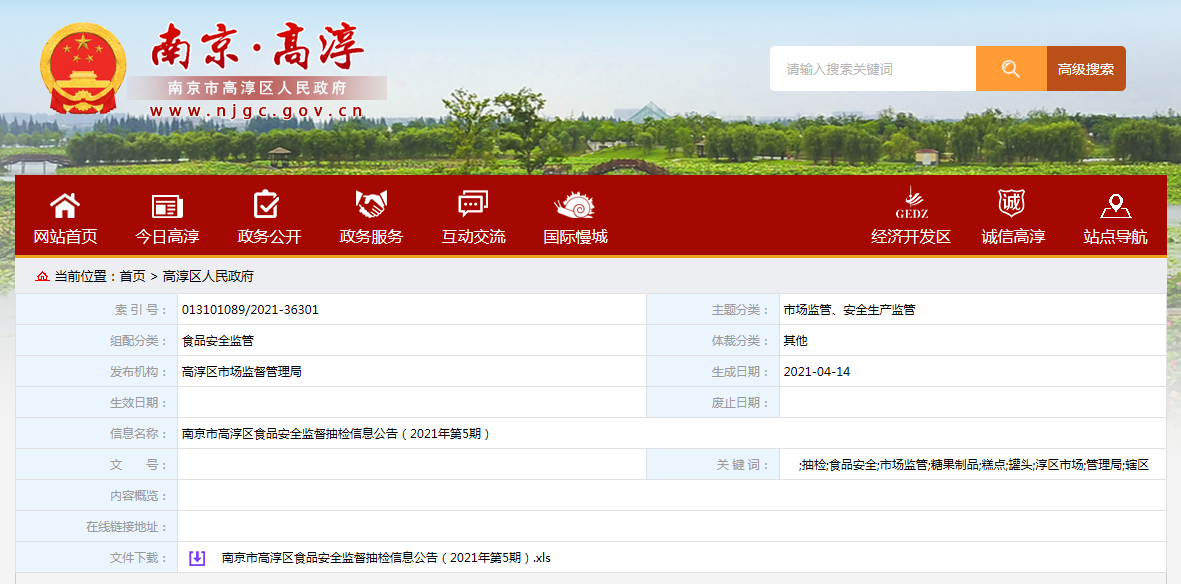This screenshot has height=584, width=1181.
Task: Click the shield icon above 诚信高淳
Action: tap(1012, 203)
